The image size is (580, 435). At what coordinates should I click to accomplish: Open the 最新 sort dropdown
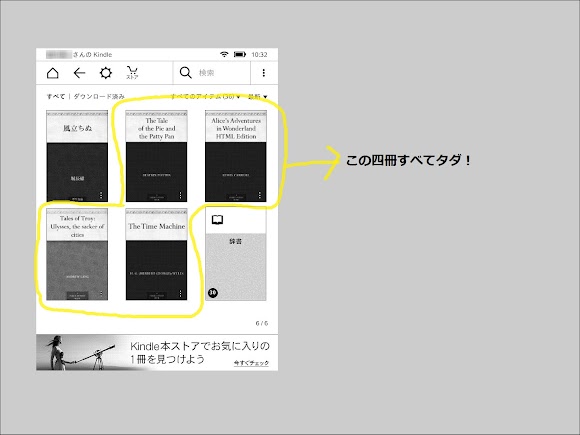(257, 97)
